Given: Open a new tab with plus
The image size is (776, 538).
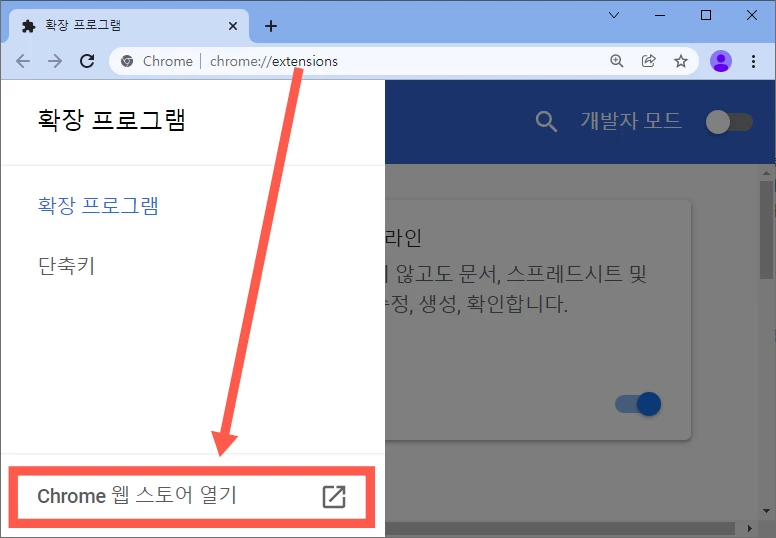Looking at the screenshot, I should 271,26.
